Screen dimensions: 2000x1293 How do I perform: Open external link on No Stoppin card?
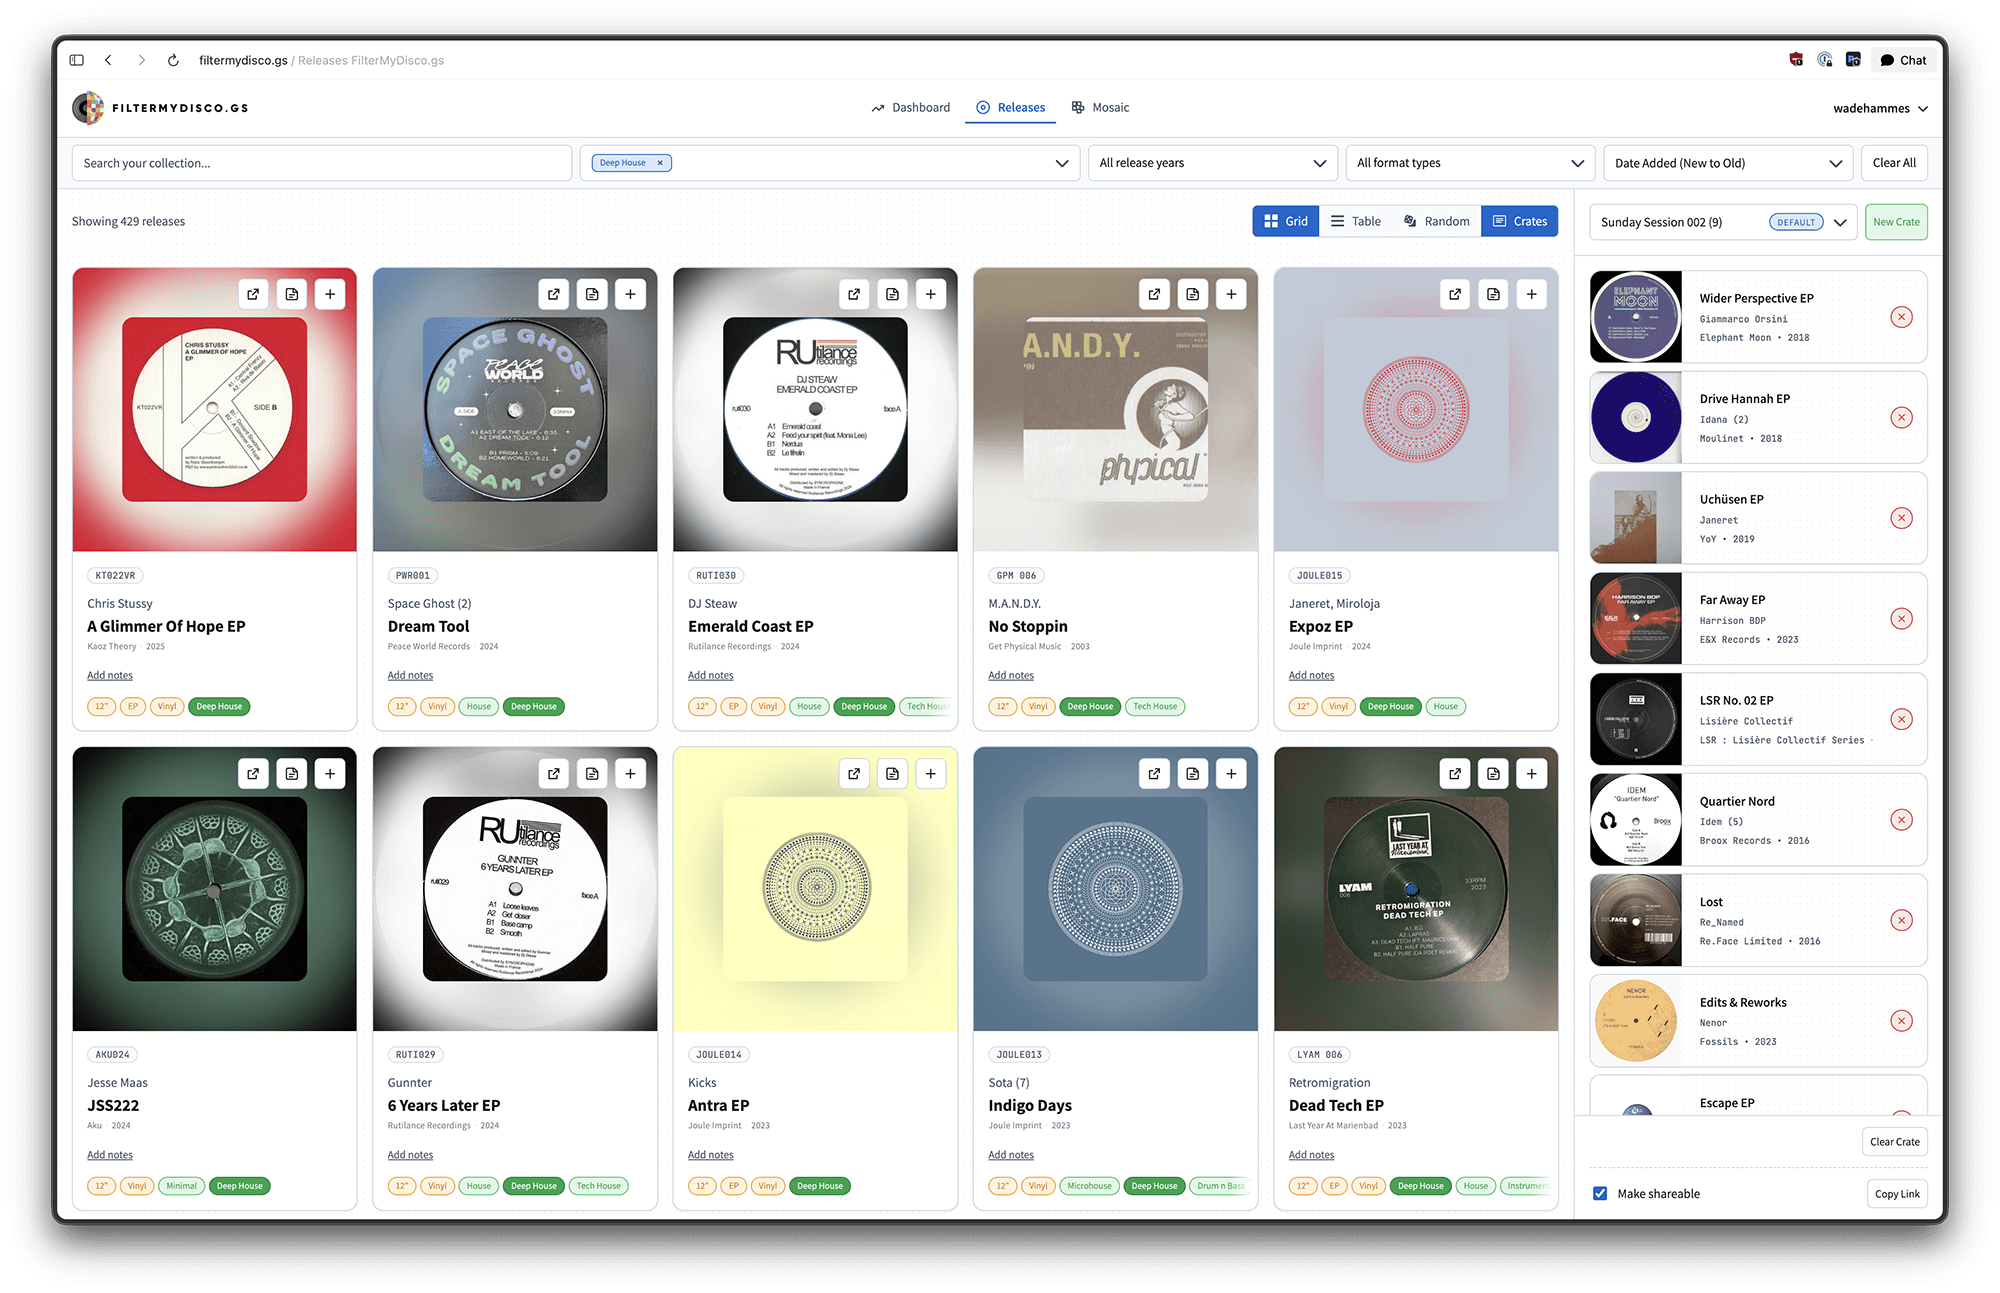point(1154,294)
